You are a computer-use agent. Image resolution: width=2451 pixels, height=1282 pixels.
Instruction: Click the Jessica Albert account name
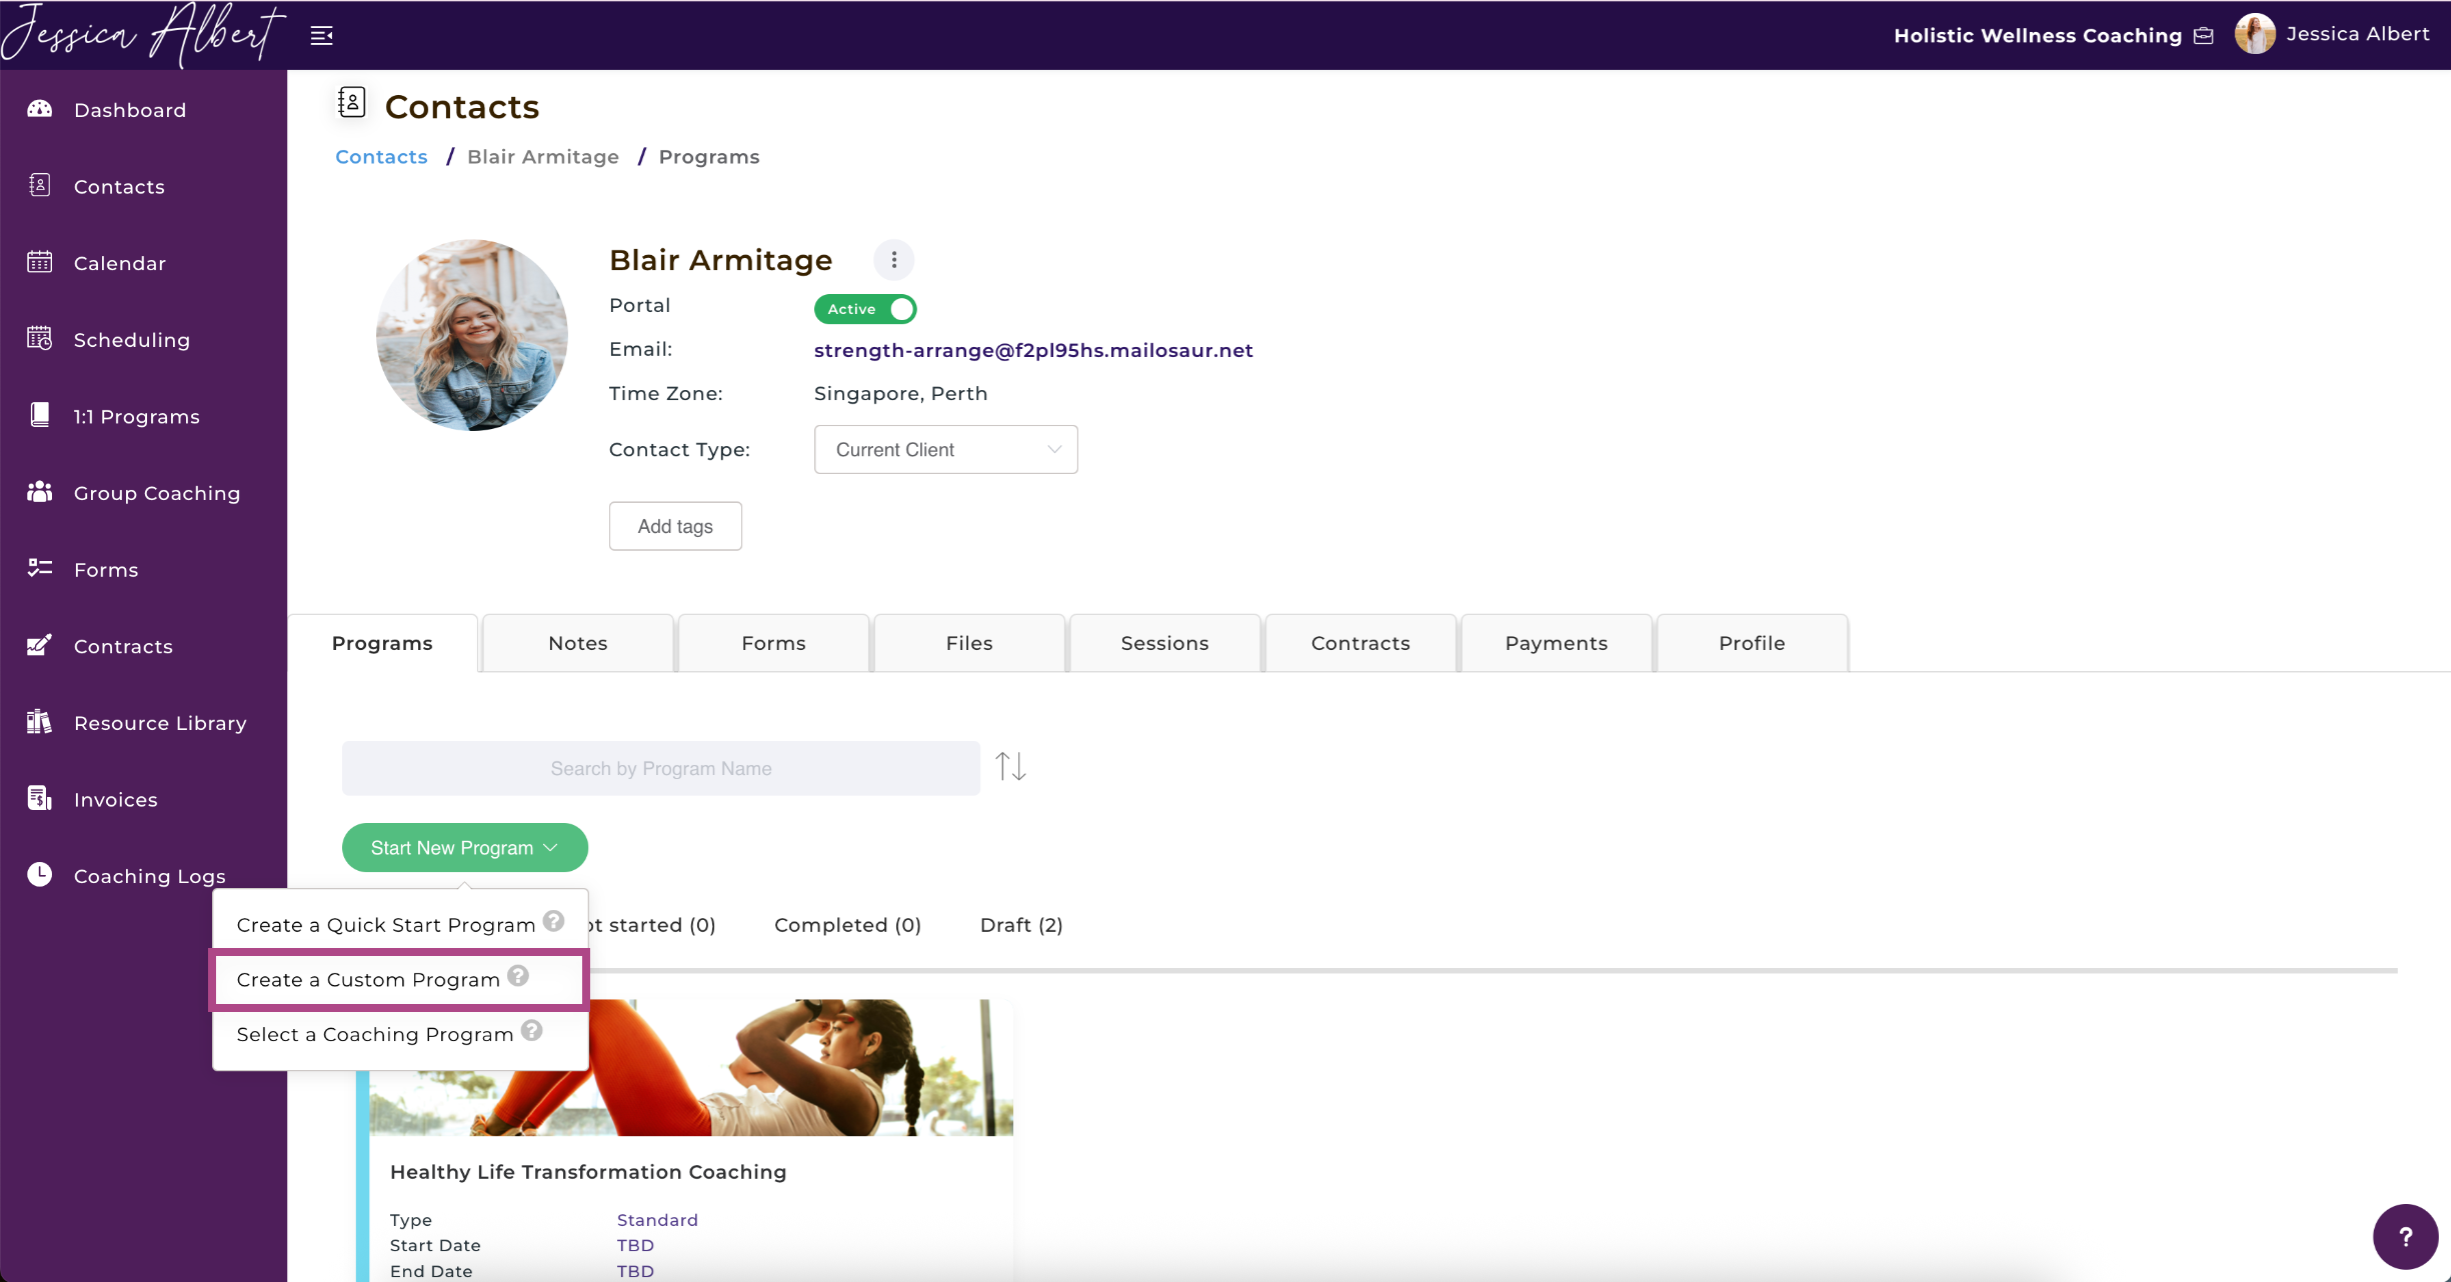pos(2358,34)
